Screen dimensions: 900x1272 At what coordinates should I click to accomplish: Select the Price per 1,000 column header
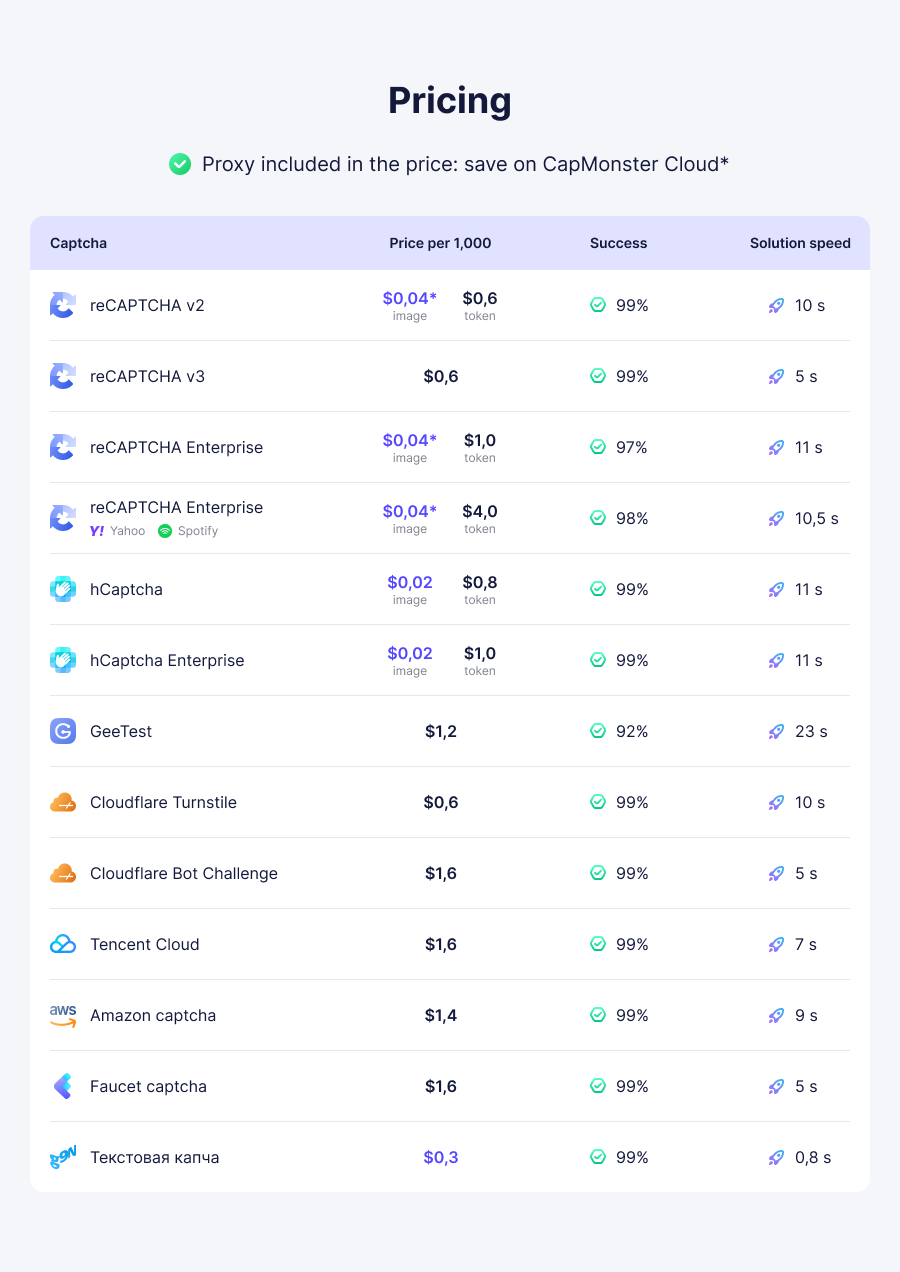coord(440,243)
